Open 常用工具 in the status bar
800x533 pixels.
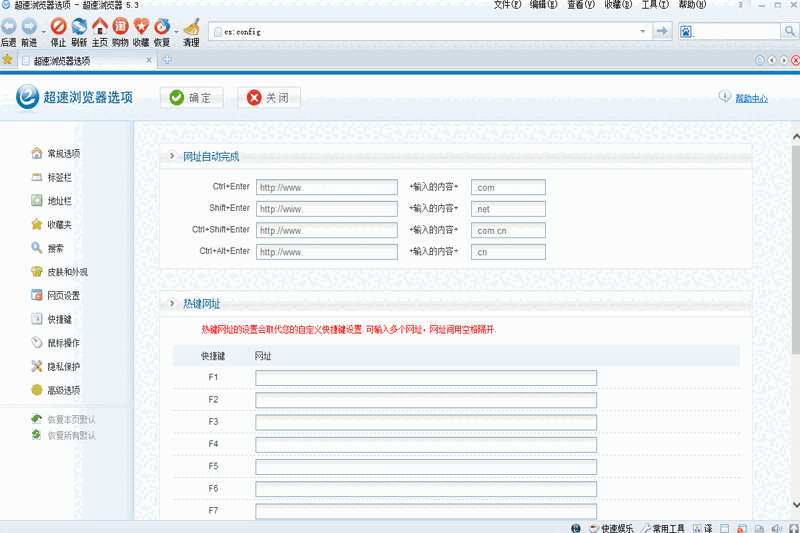662,527
